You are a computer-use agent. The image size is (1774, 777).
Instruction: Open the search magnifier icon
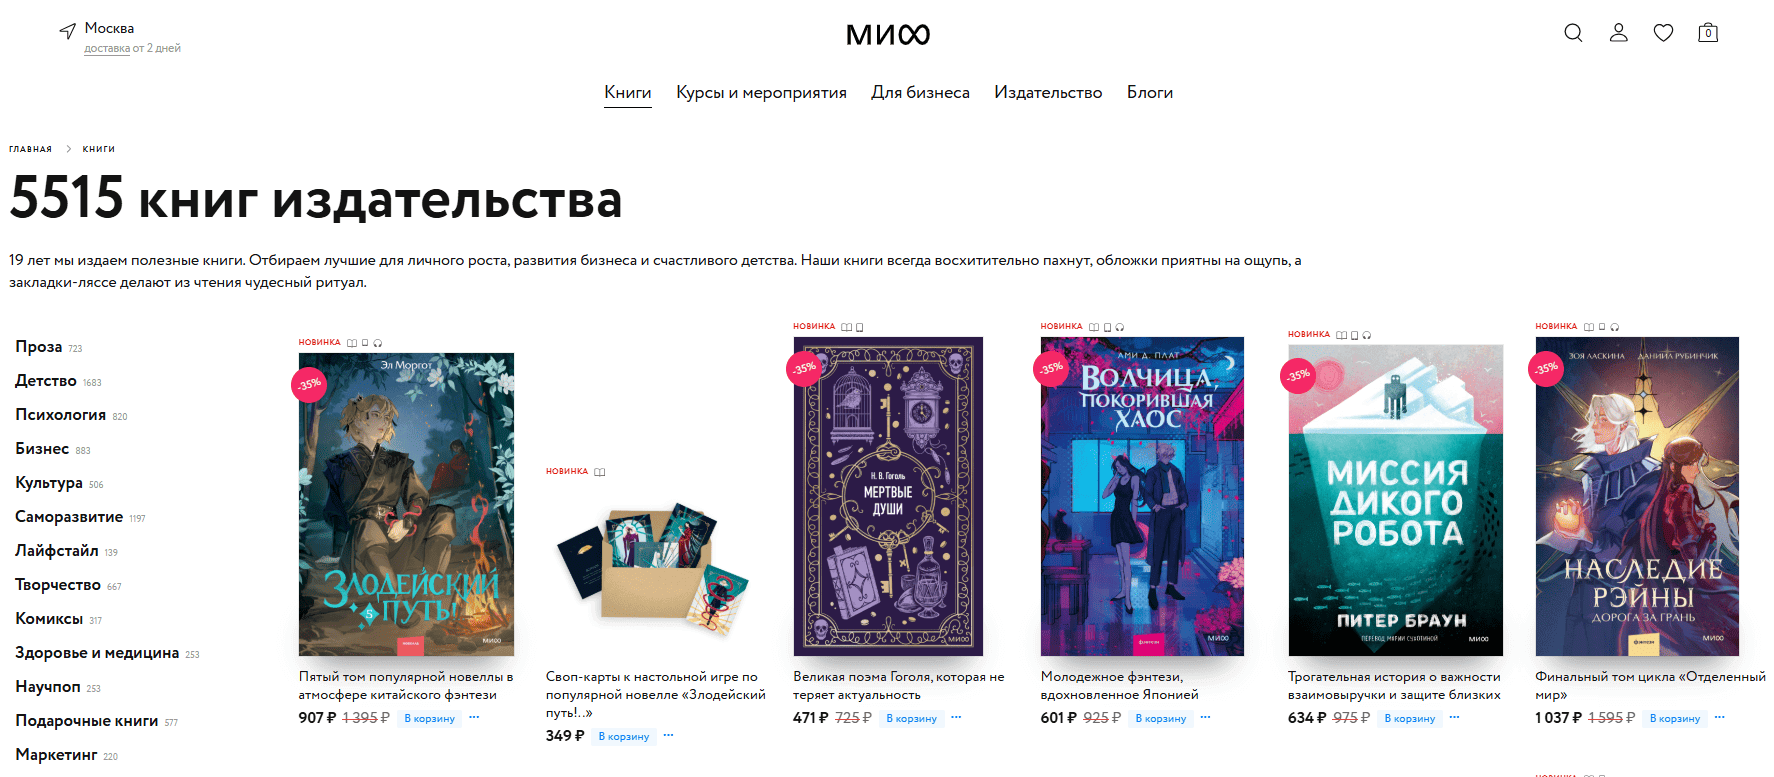pyautogui.click(x=1573, y=33)
